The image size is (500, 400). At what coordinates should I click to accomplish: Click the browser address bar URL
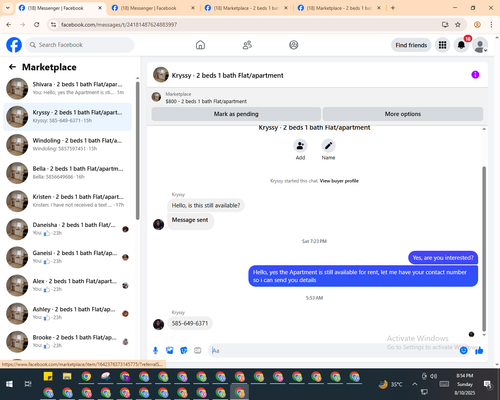click(119, 24)
